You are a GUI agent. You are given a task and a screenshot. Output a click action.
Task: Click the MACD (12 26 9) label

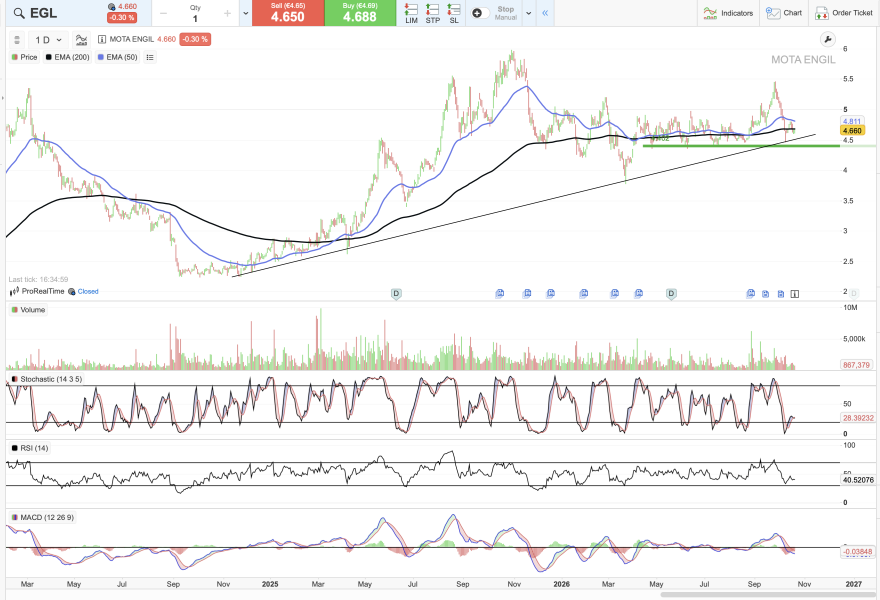[x=43, y=517]
